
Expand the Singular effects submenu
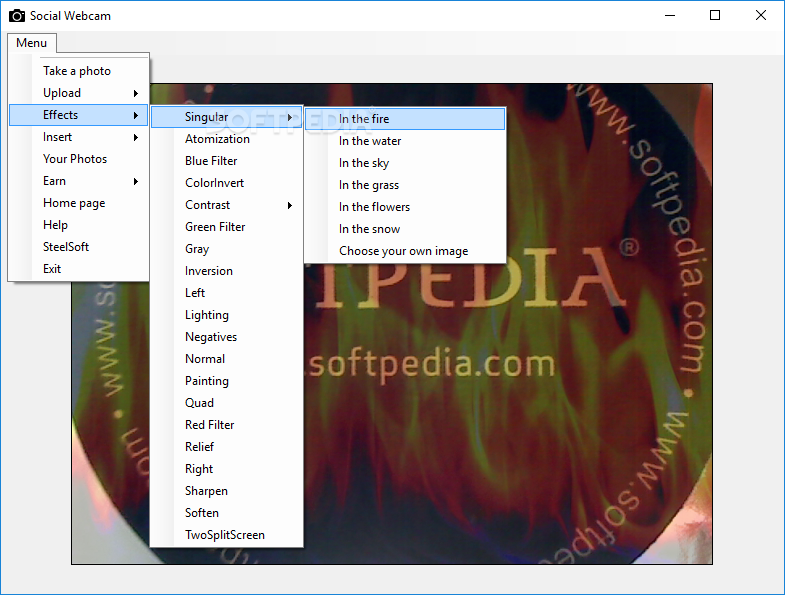click(x=227, y=117)
